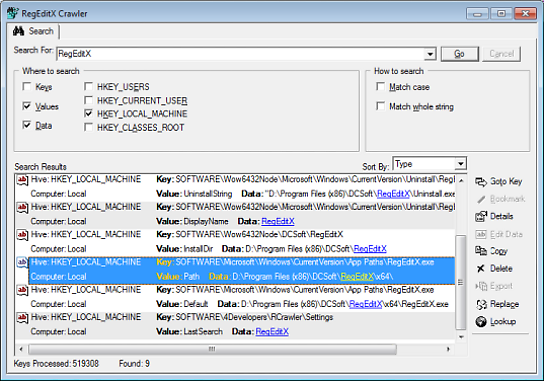Click the Delete label
Viewport: 544px width, 381px height.
[x=501, y=269]
